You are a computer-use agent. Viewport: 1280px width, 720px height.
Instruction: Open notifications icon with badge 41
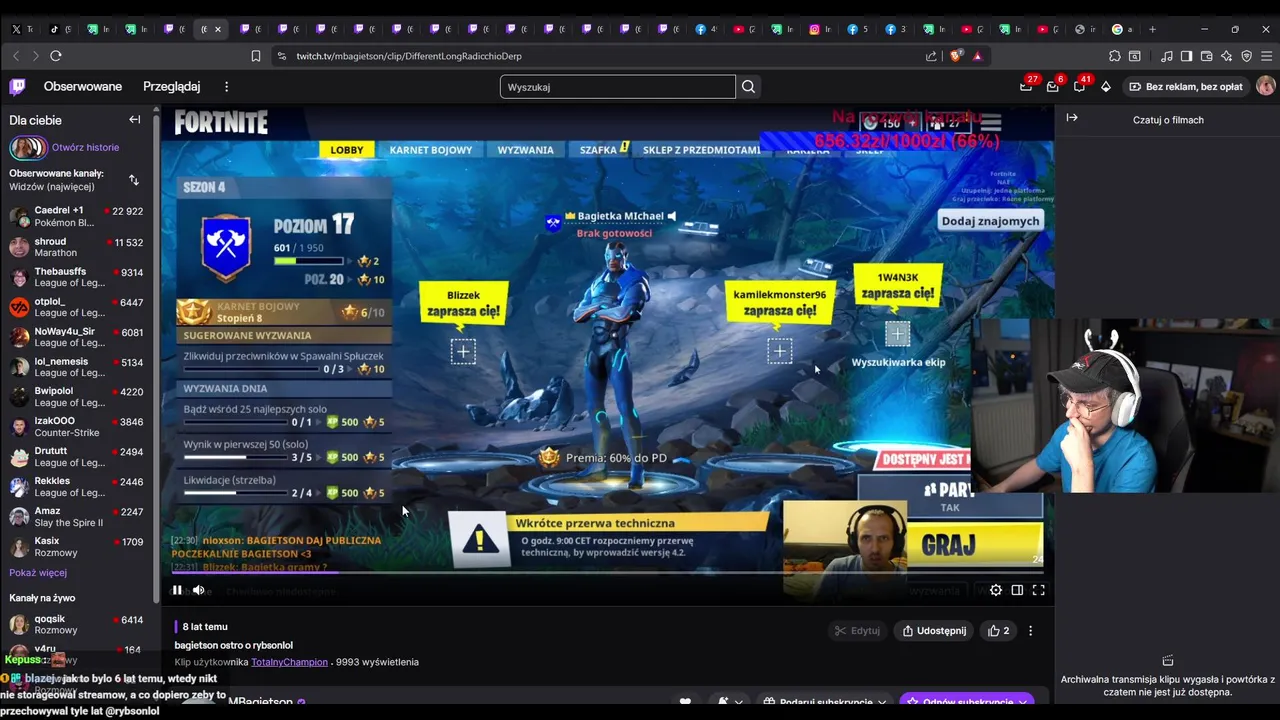coord(1079,87)
